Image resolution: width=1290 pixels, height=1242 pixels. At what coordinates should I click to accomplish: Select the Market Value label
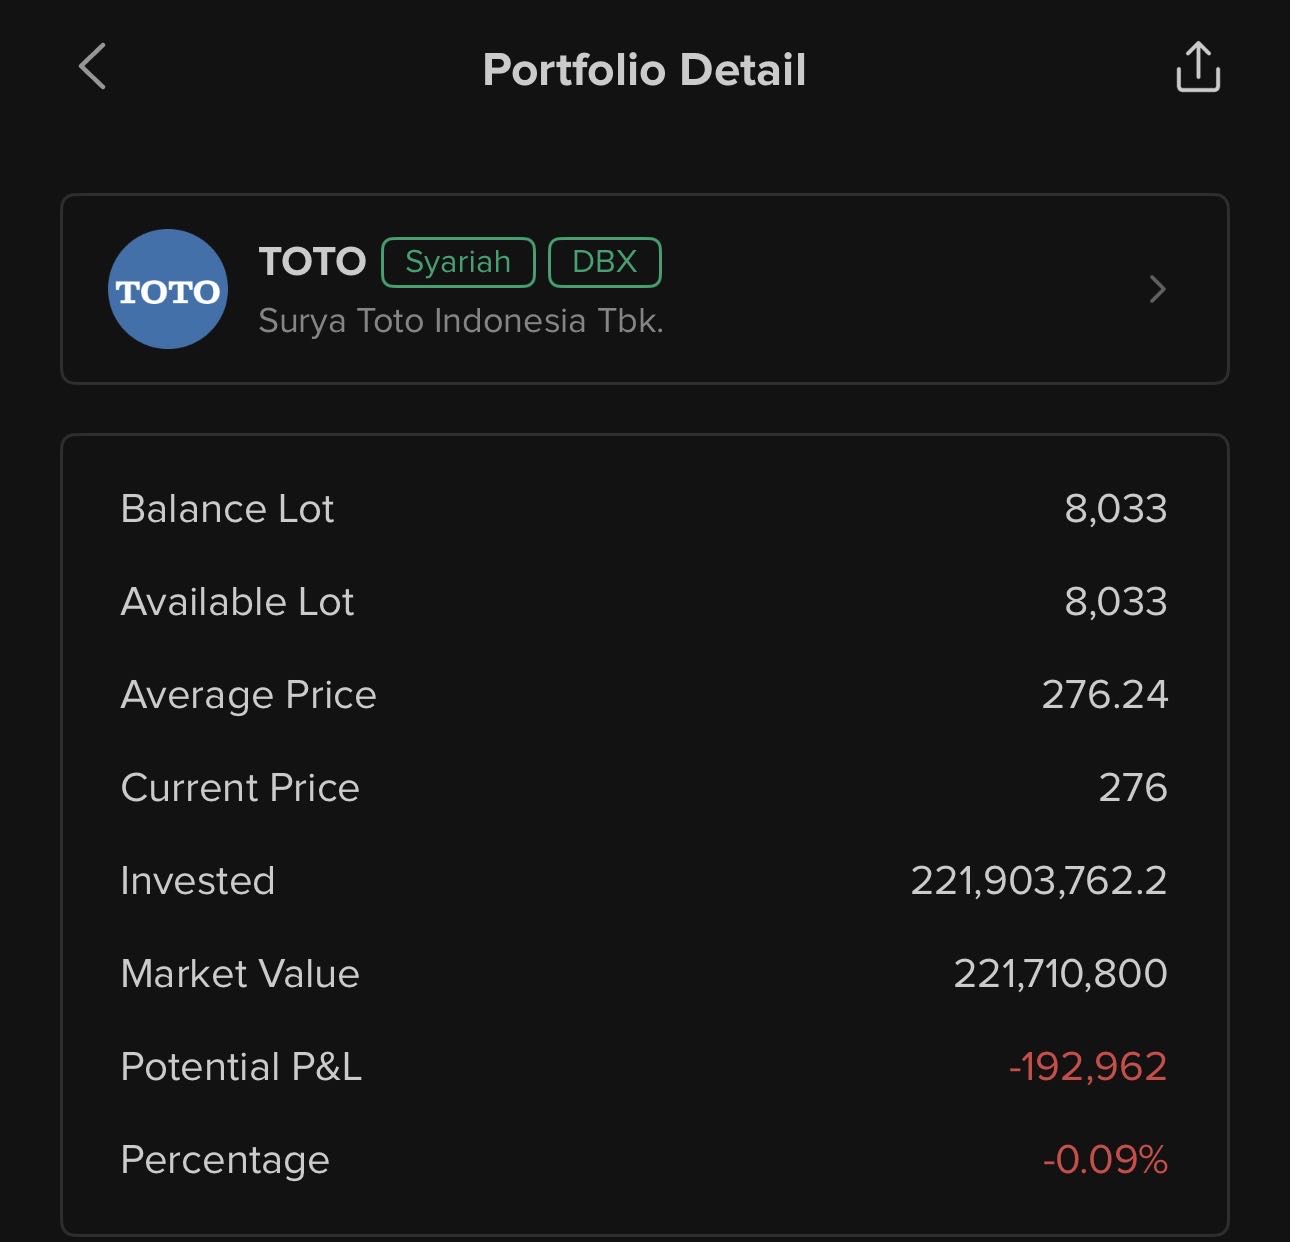[240, 974]
